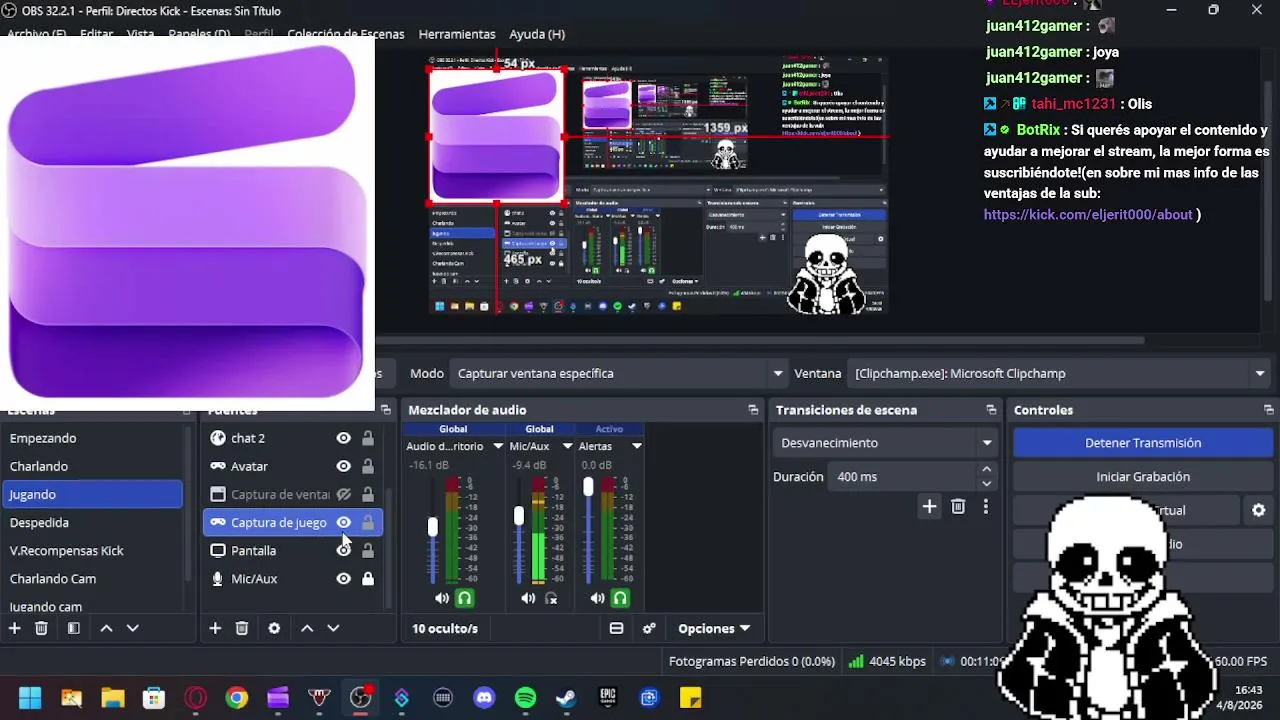Hide the Avatar source

[343, 466]
